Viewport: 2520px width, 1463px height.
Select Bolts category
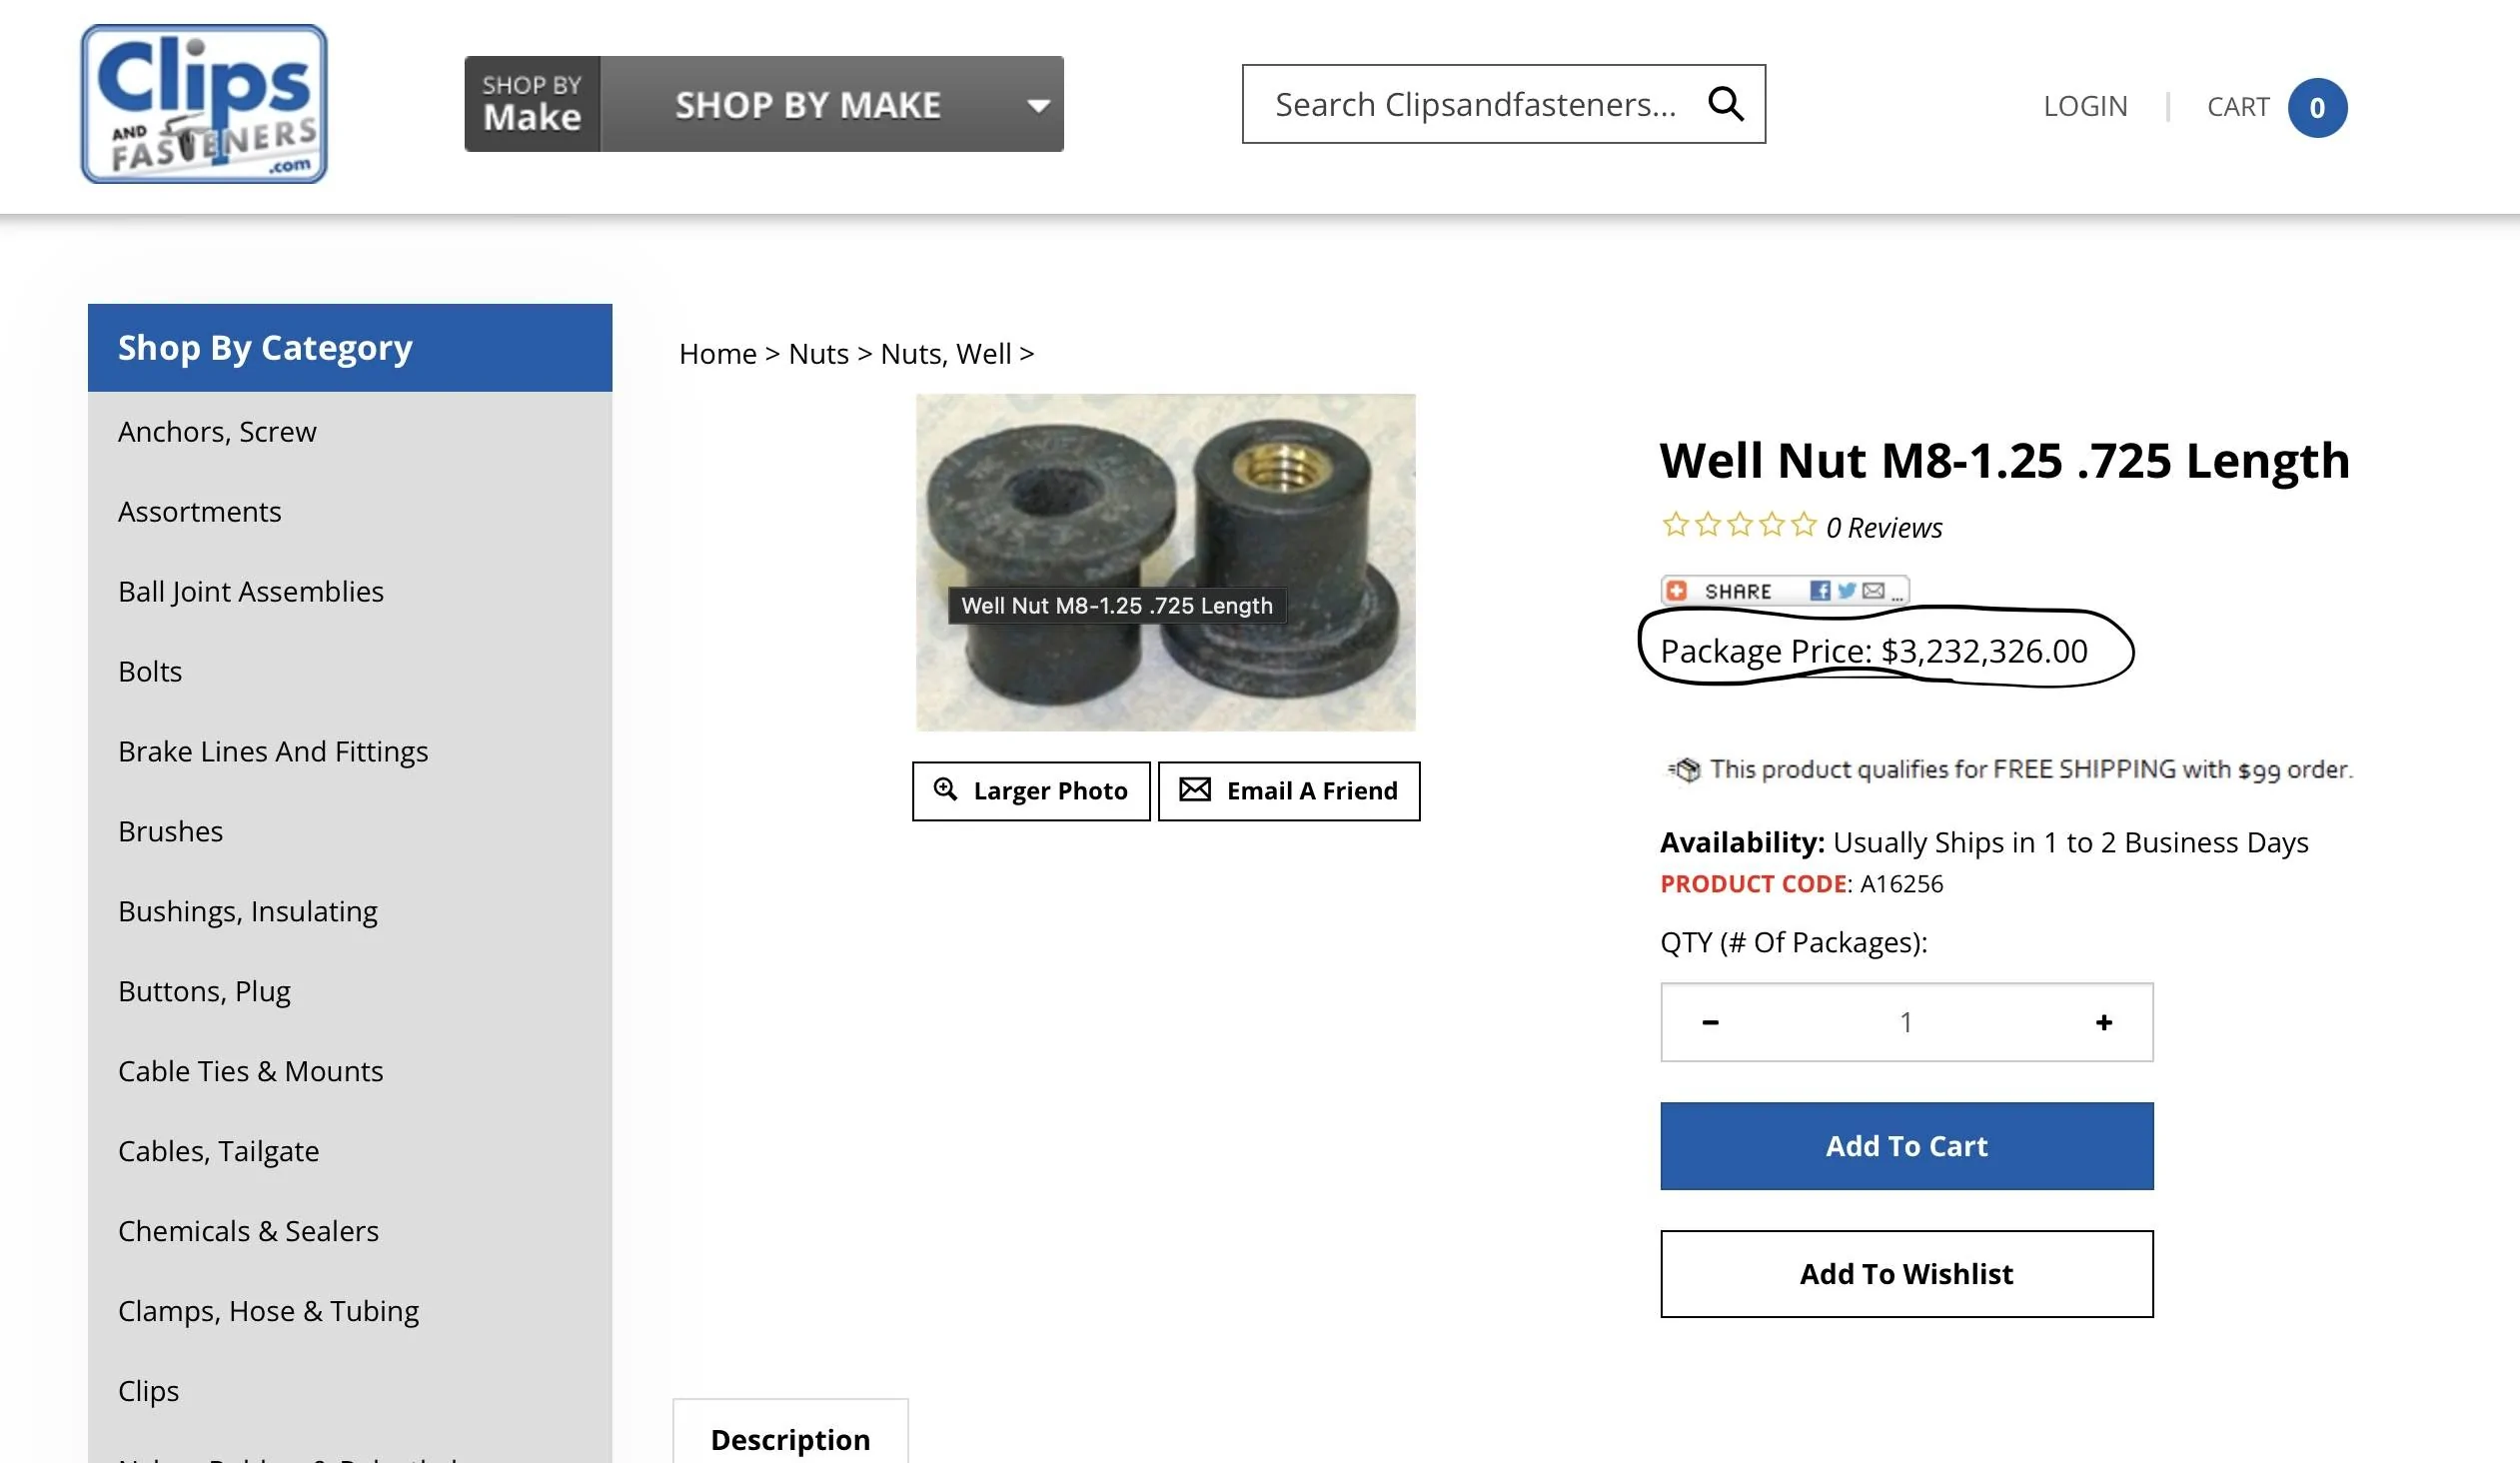click(150, 671)
